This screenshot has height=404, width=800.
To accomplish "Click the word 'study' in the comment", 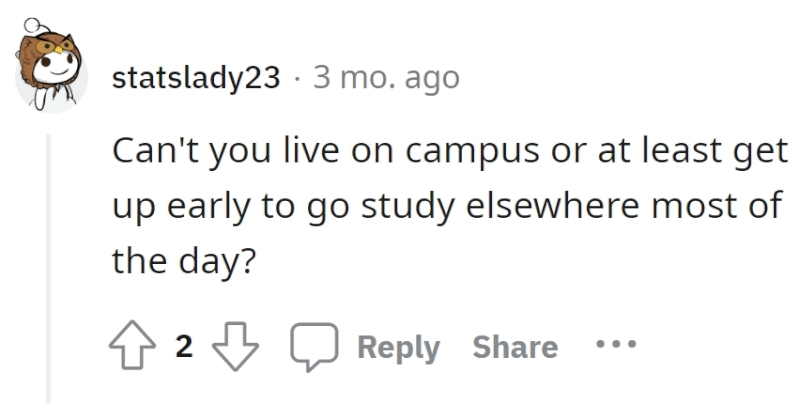I will pyautogui.click(x=407, y=207).
